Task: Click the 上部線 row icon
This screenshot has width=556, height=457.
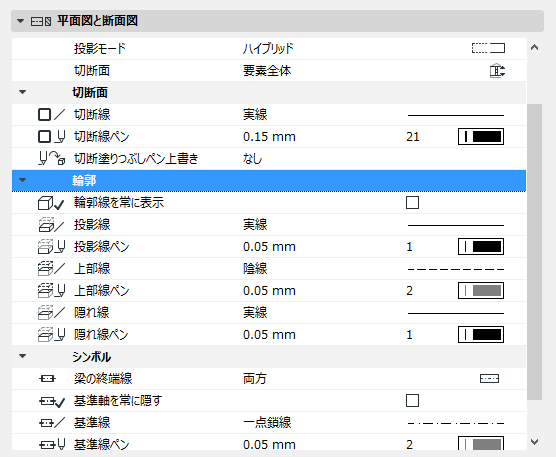Action: click(51, 269)
